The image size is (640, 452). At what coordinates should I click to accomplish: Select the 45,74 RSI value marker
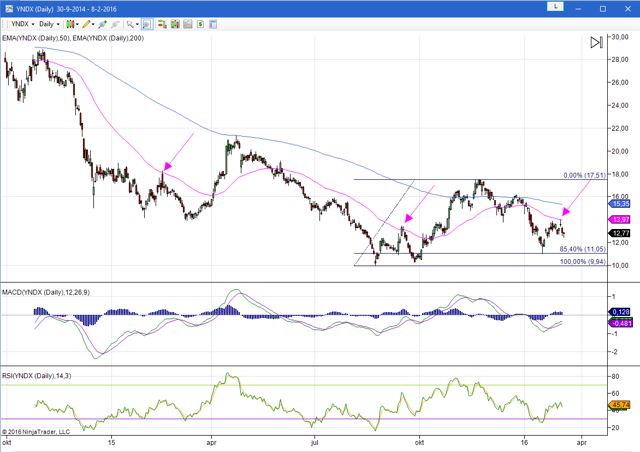[x=620, y=405]
